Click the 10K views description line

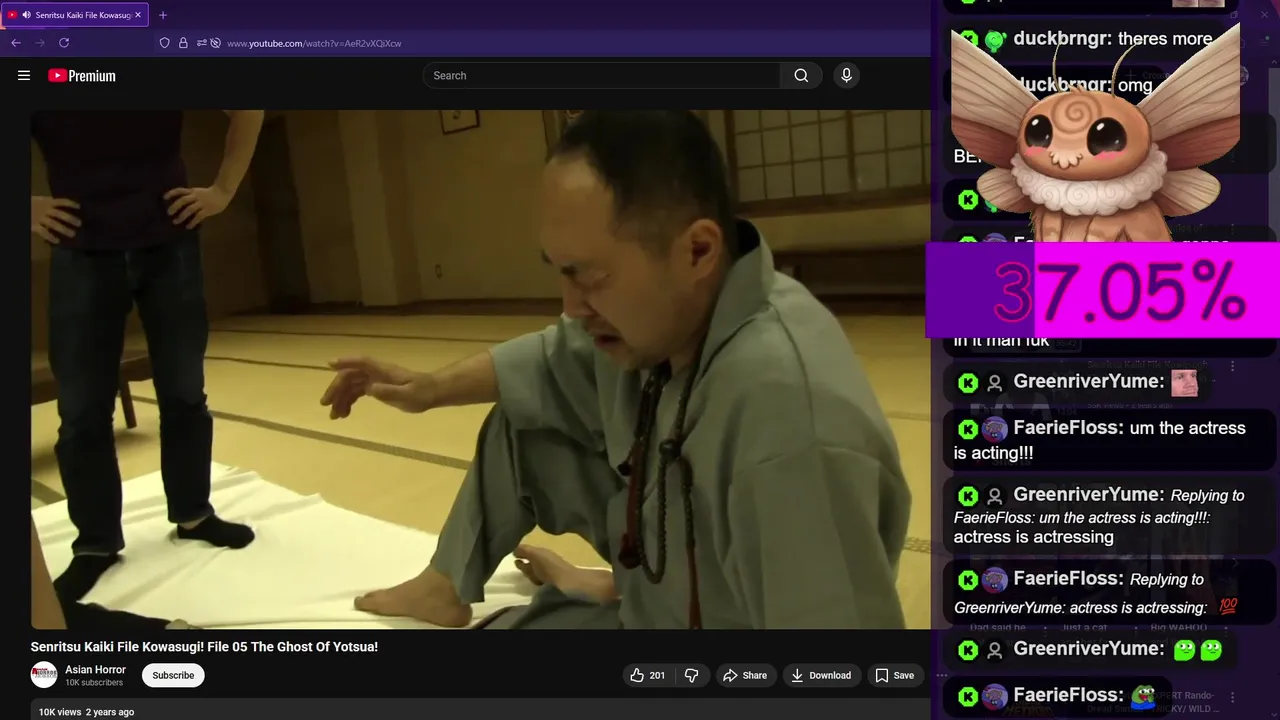coord(86,712)
